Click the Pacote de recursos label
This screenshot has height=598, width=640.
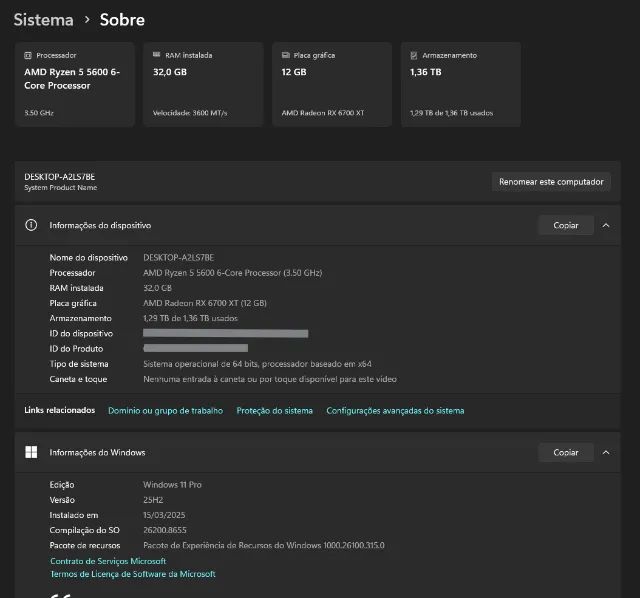[x=85, y=545]
